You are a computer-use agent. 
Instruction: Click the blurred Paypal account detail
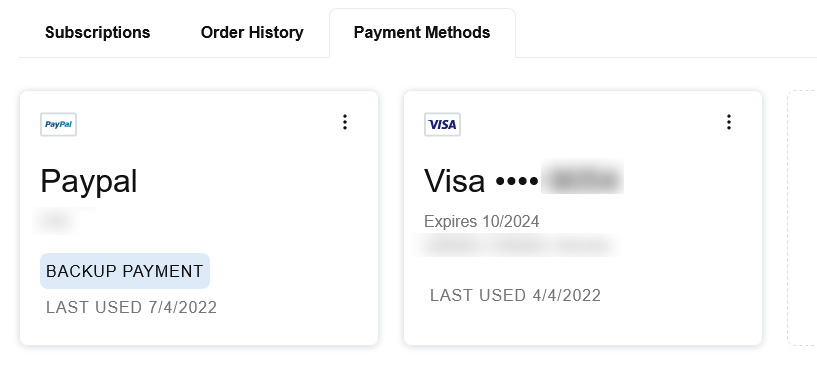[63, 221]
